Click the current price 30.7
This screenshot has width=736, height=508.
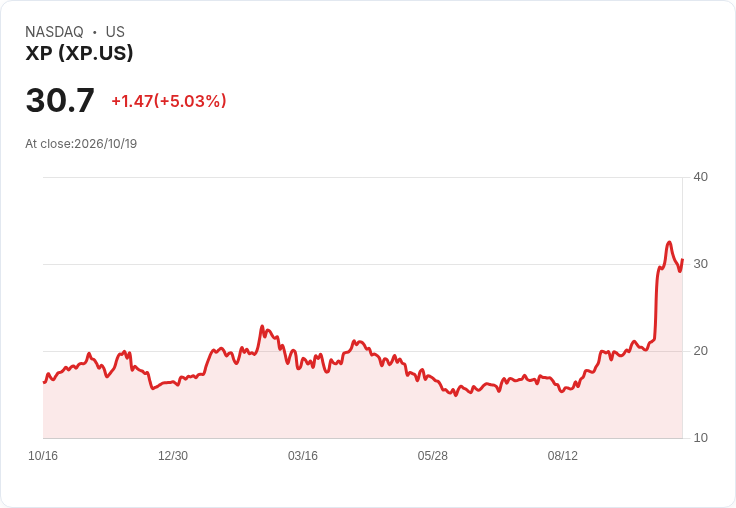60,100
